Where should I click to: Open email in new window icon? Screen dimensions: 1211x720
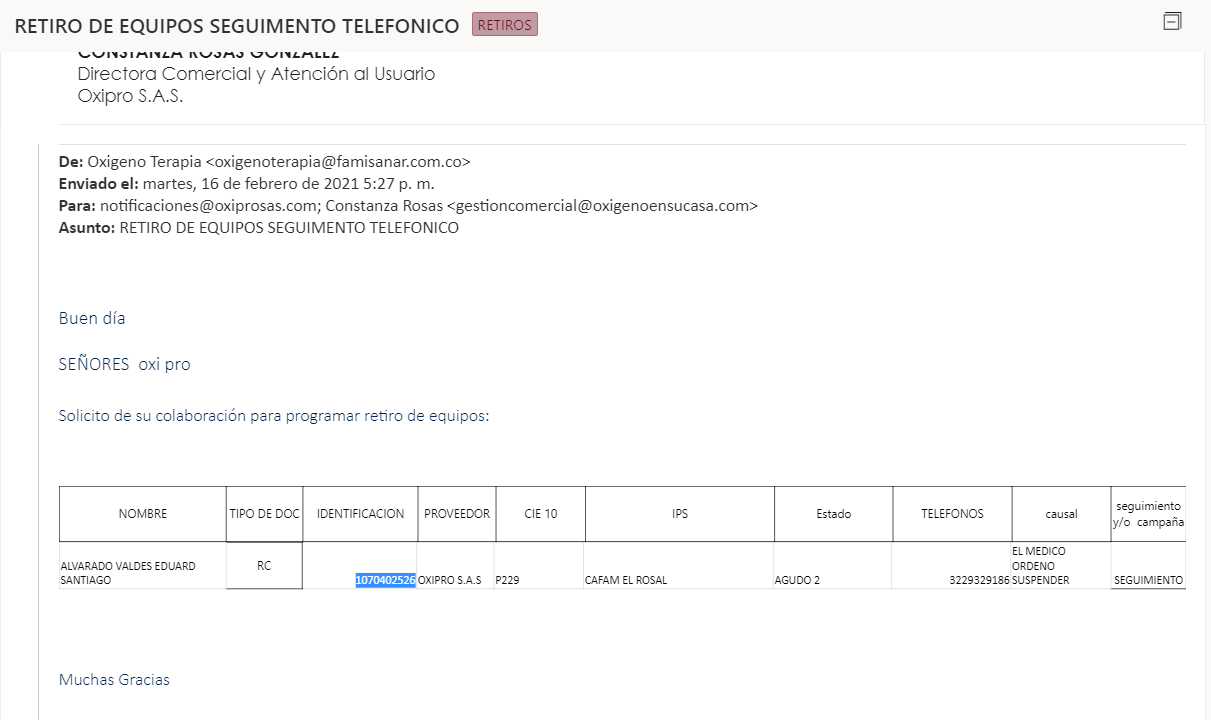[x=1173, y=21]
